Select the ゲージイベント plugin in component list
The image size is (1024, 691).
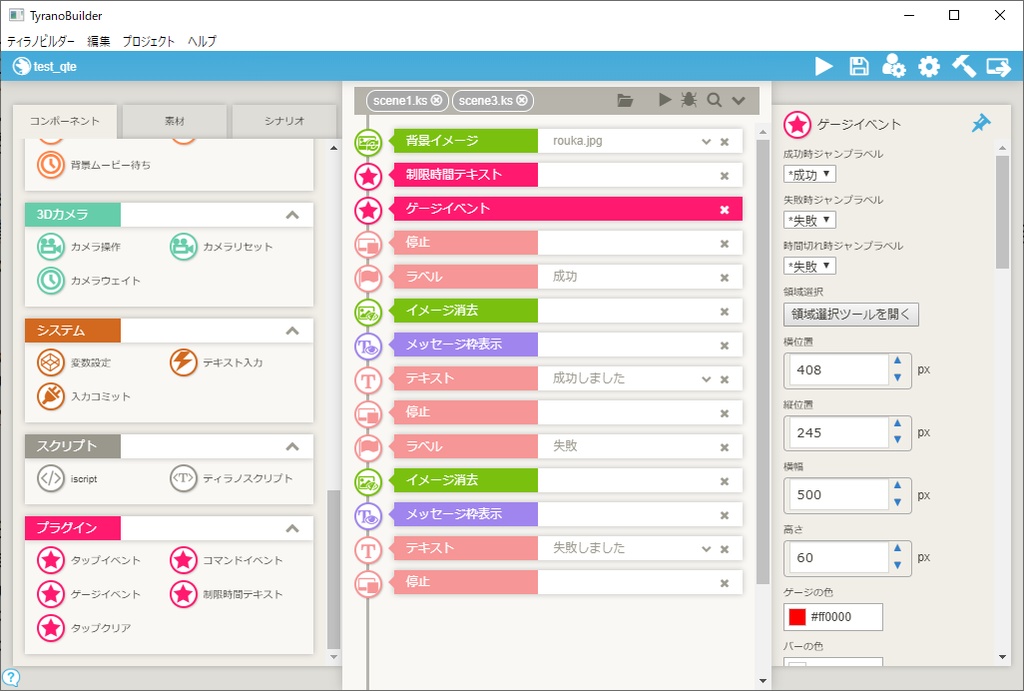89,594
